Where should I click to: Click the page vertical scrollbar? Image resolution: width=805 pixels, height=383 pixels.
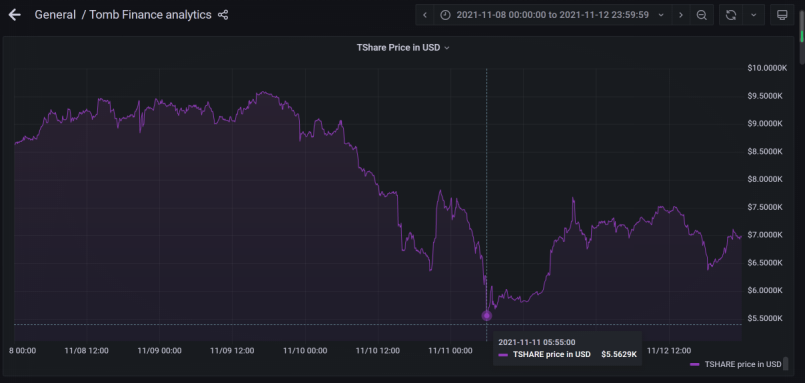[x=801, y=36]
